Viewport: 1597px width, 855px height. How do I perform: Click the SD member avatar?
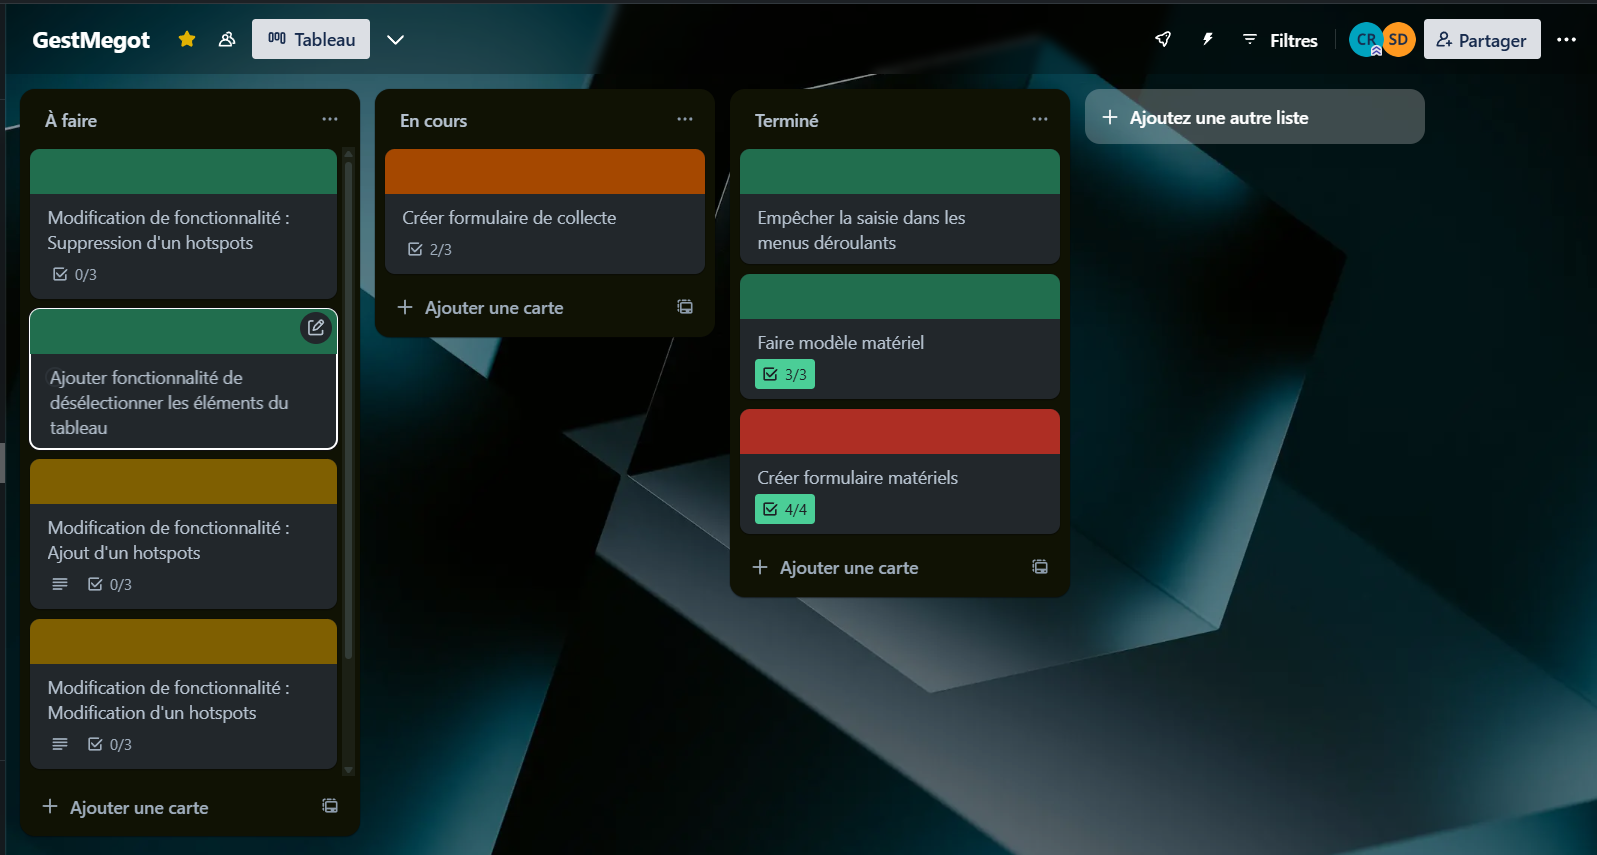[x=1399, y=39]
